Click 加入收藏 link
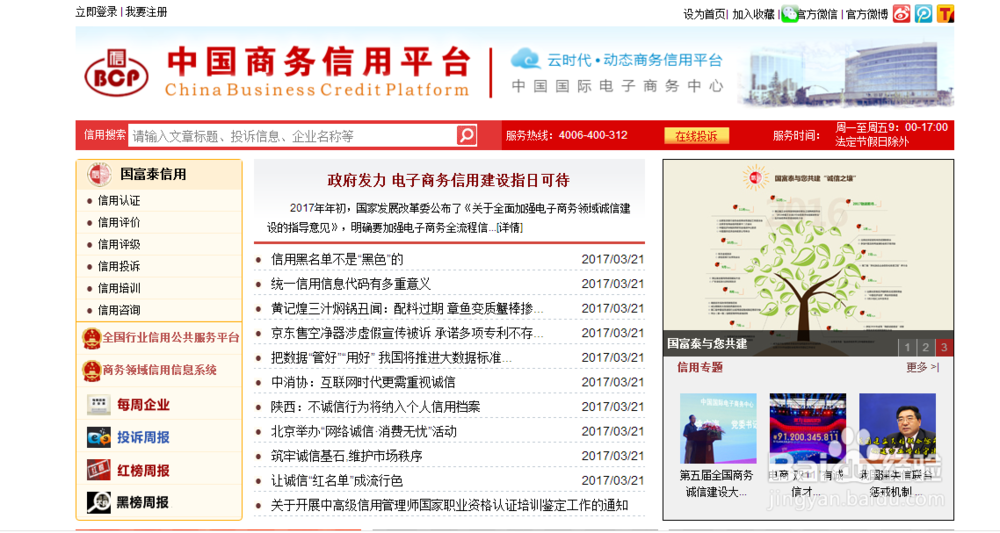Viewport: 1000px width, 533px height. pos(753,14)
